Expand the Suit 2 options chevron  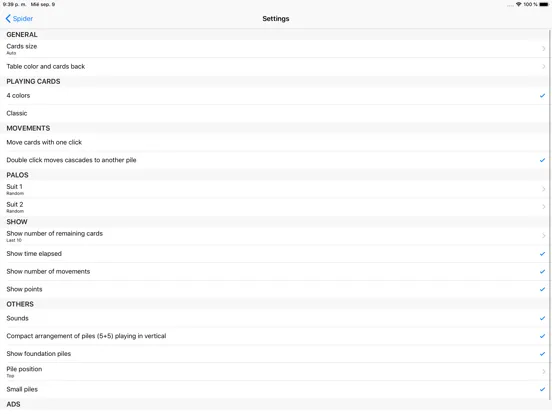coord(544,207)
